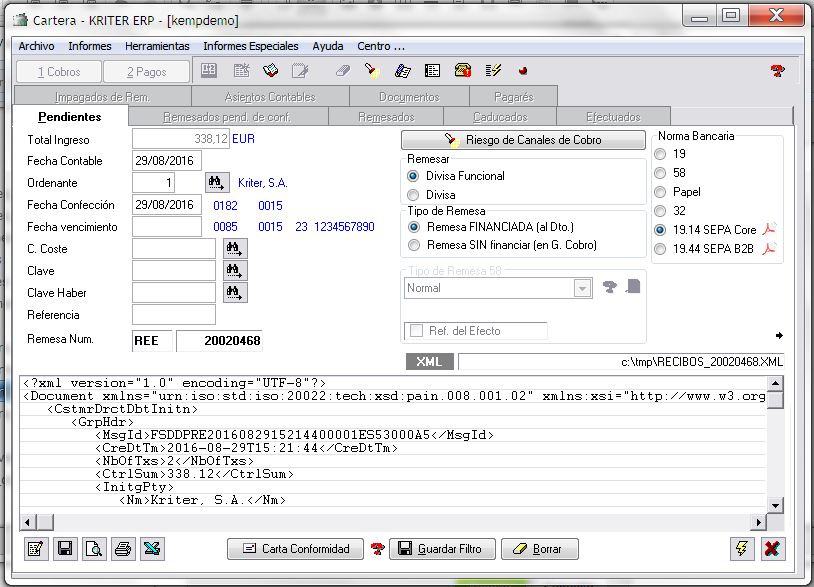814x587 pixels.
Task: Expand the Tipo de Remesa 58 dropdown
Action: click(582, 288)
